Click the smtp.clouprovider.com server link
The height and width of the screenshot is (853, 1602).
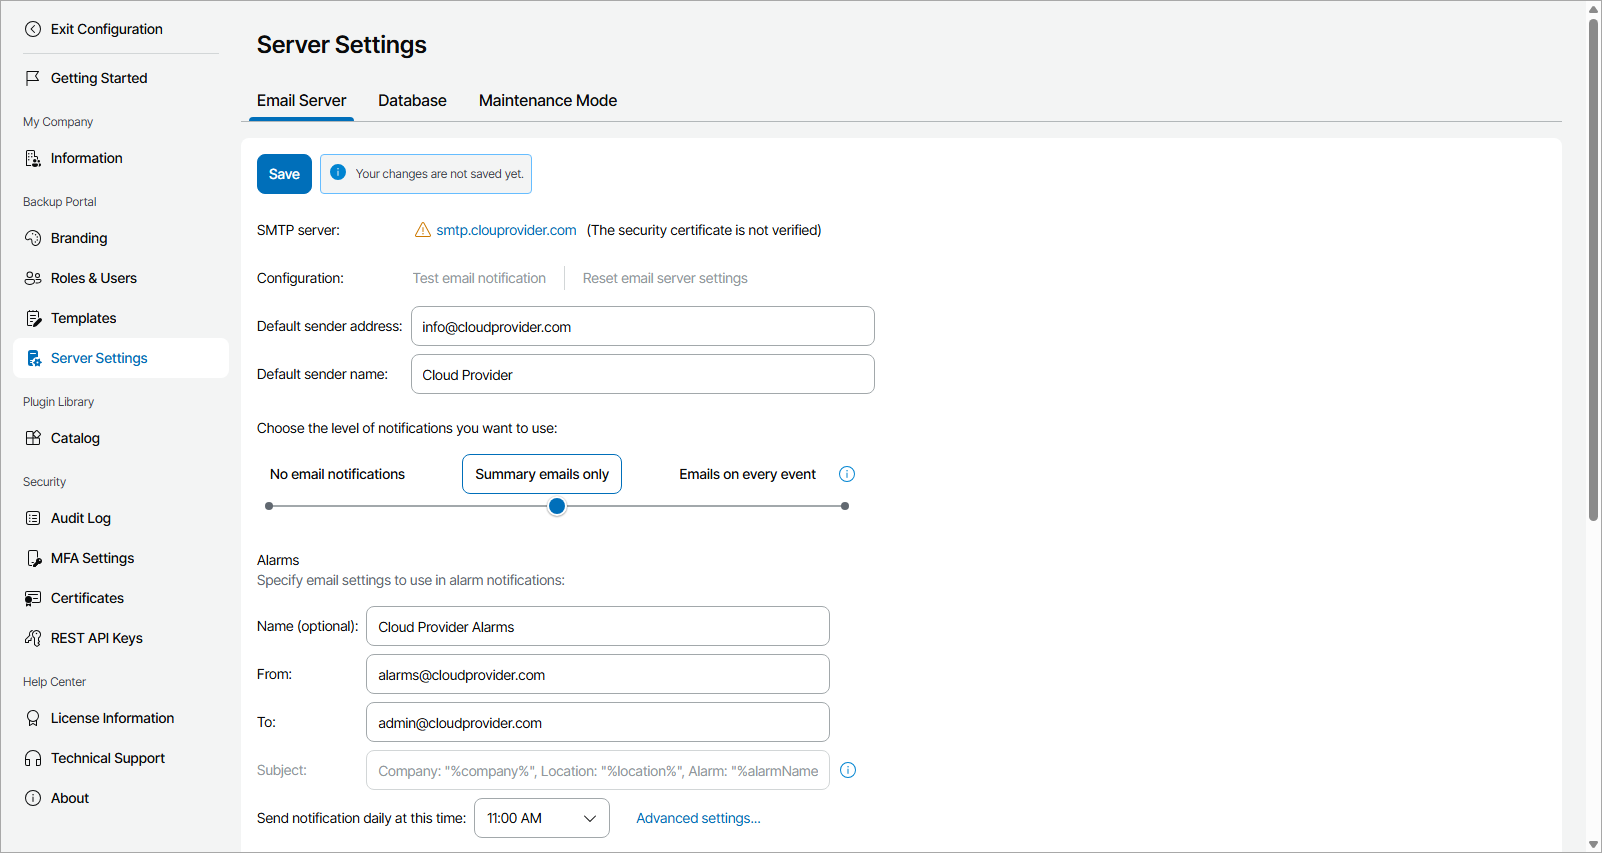[506, 230]
